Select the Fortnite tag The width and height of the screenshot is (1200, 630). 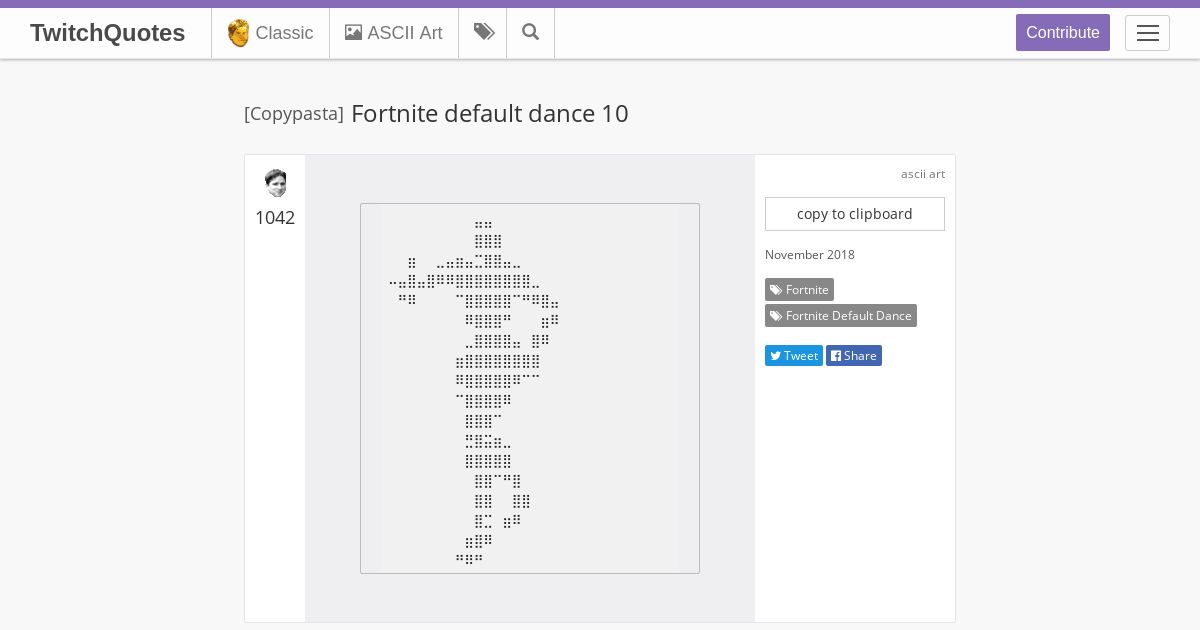(x=799, y=290)
